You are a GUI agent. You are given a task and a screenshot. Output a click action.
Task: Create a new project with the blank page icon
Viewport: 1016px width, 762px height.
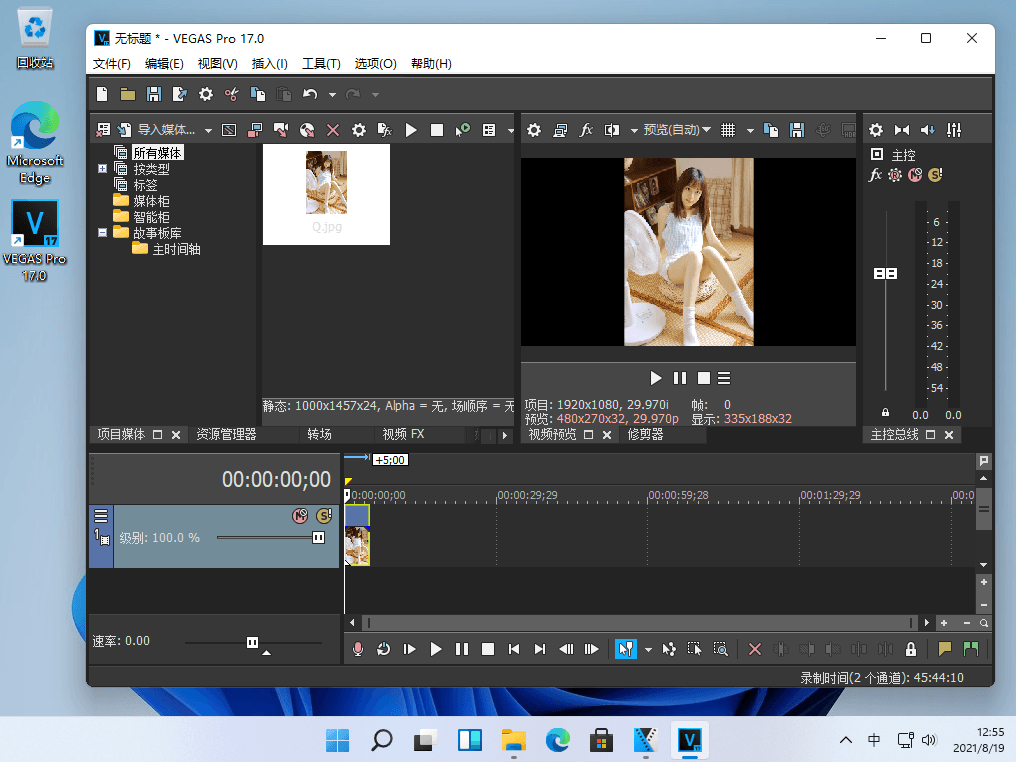[102, 95]
